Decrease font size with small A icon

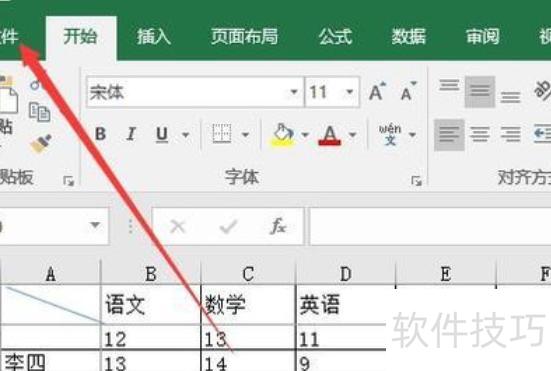point(408,92)
